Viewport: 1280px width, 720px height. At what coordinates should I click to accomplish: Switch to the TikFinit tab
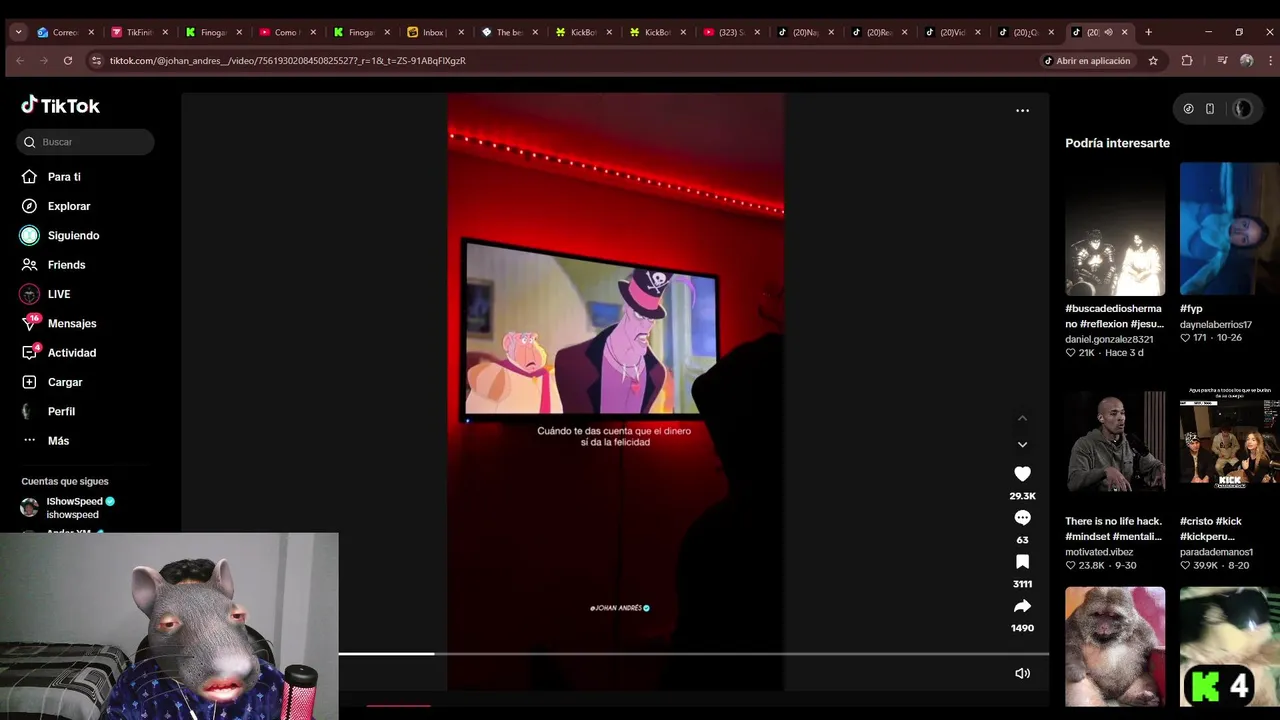click(137, 32)
